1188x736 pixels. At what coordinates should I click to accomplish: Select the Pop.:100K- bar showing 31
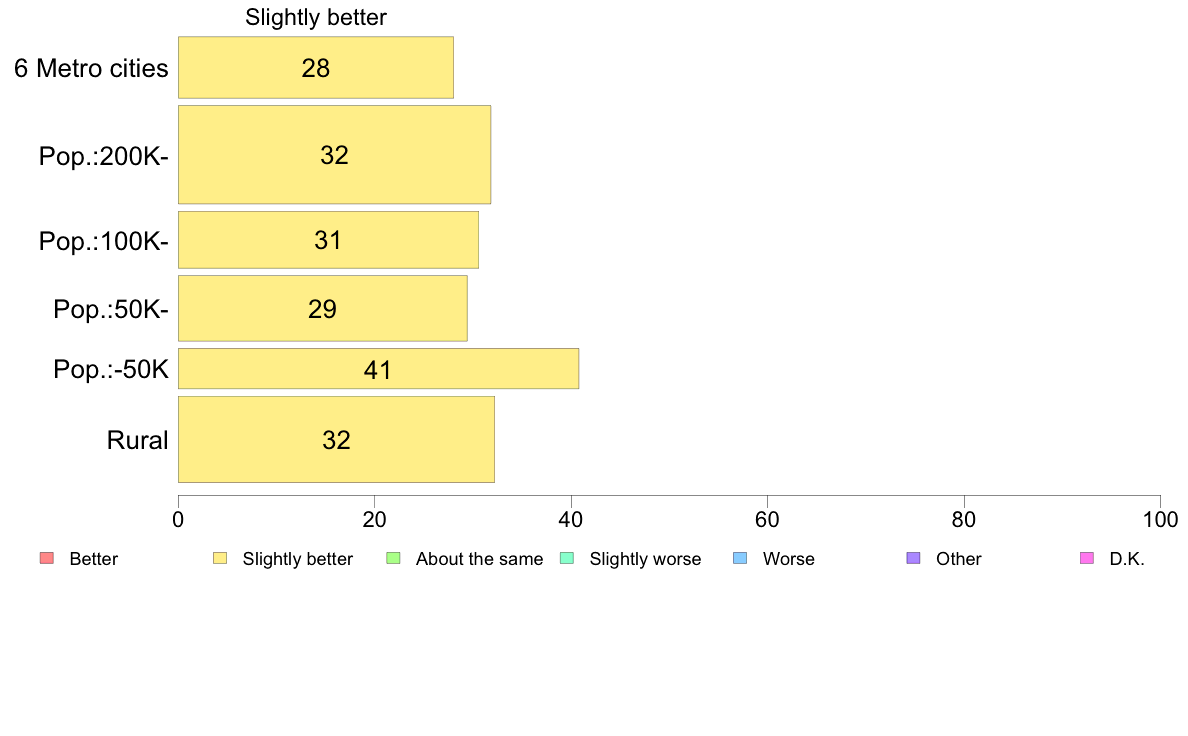point(329,240)
